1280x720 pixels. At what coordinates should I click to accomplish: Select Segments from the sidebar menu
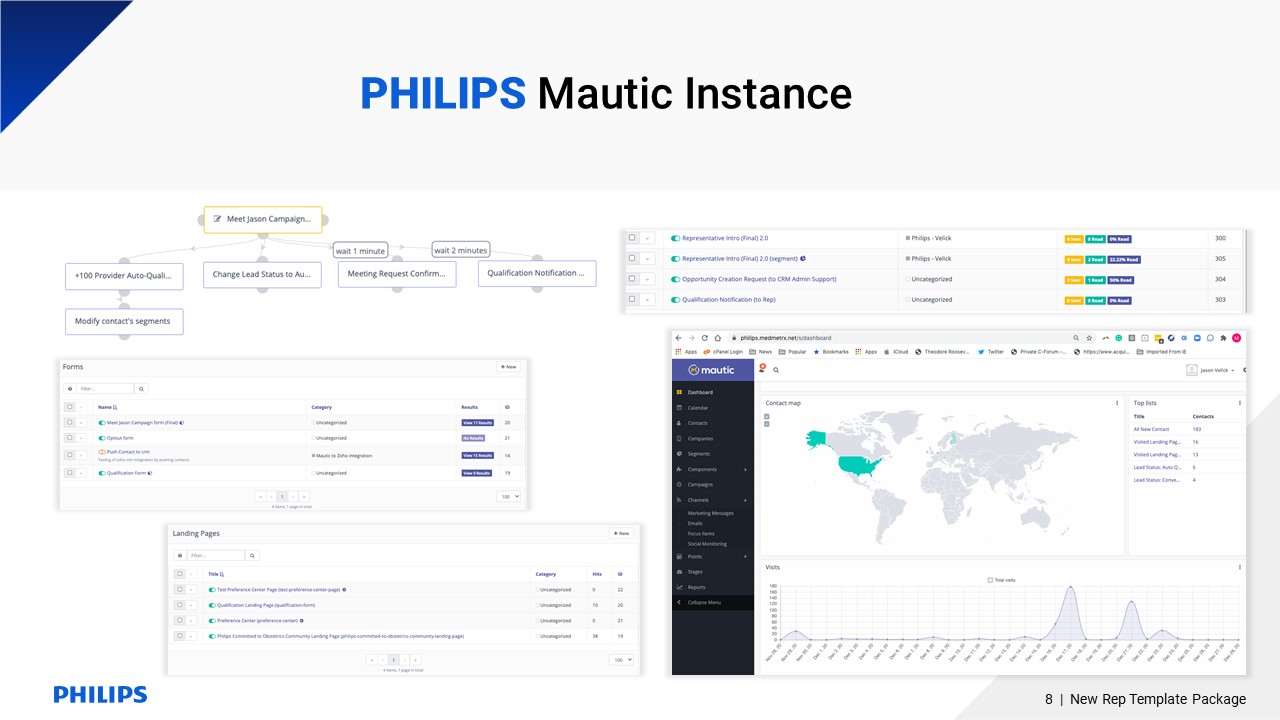(698, 454)
